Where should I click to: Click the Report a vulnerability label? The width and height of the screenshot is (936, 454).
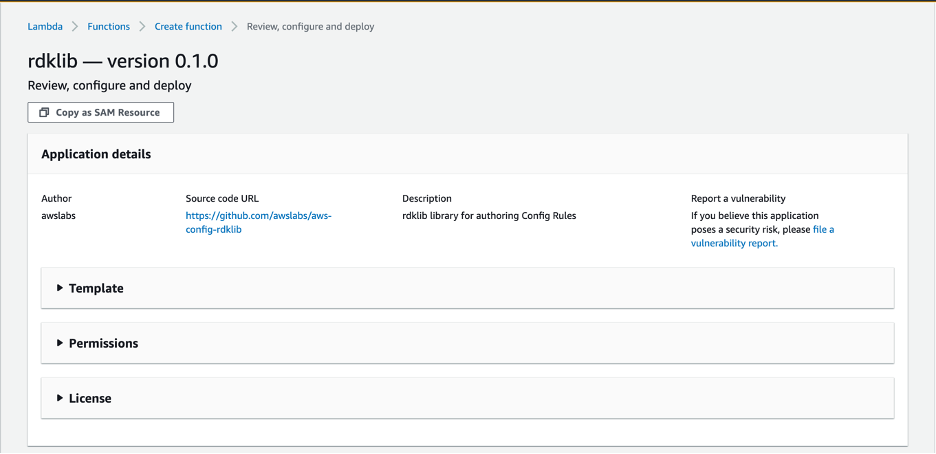[738, 199]
